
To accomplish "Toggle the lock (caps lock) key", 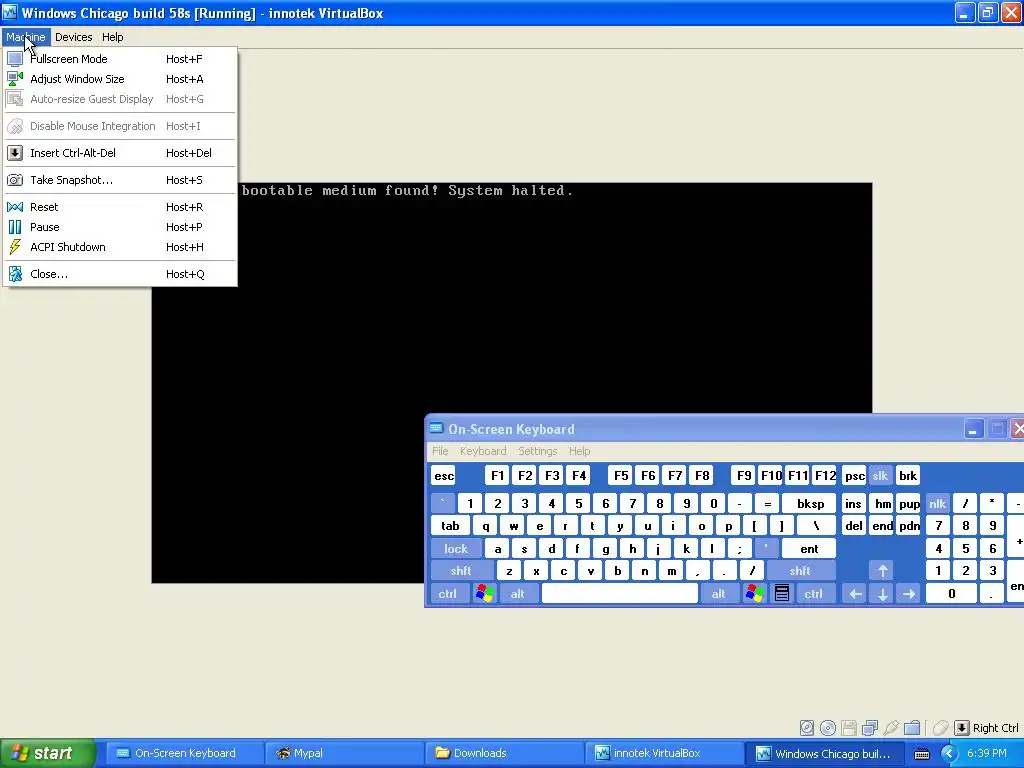I will [x=456, y=549].
